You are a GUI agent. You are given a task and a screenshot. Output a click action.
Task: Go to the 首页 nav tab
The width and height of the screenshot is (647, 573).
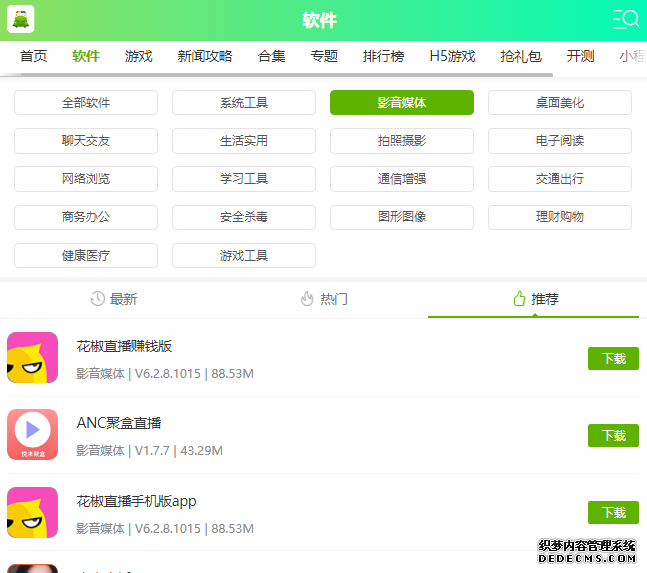click(33, 56)
